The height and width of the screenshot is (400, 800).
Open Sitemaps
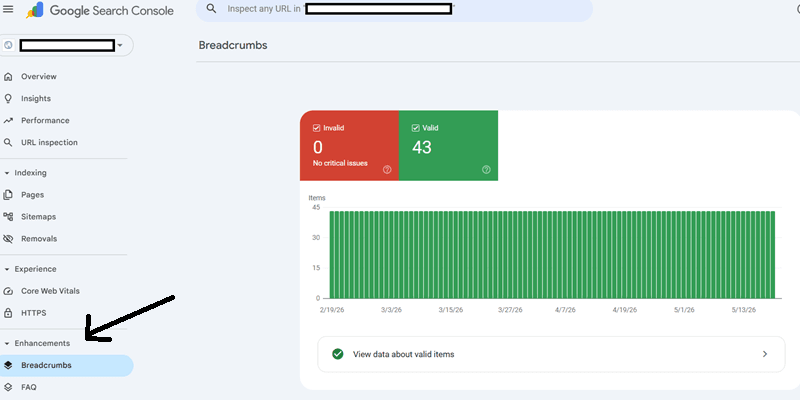(38, 217)
